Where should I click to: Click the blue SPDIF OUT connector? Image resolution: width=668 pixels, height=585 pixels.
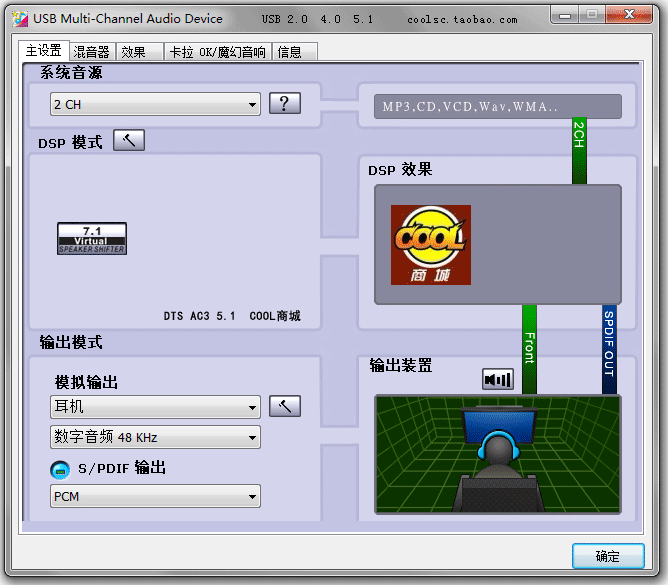(609, 349)
